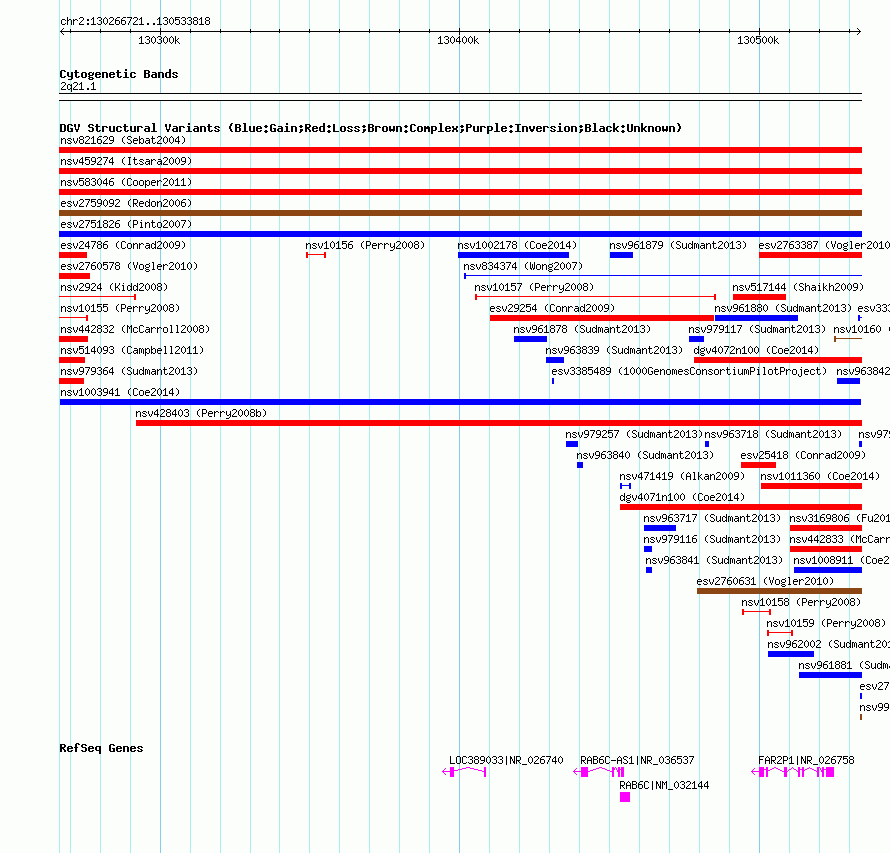Click the nsv1002178 (Coe2014) label
The height and width of the screenshot is (853, 890).
(x=517, y=245)
